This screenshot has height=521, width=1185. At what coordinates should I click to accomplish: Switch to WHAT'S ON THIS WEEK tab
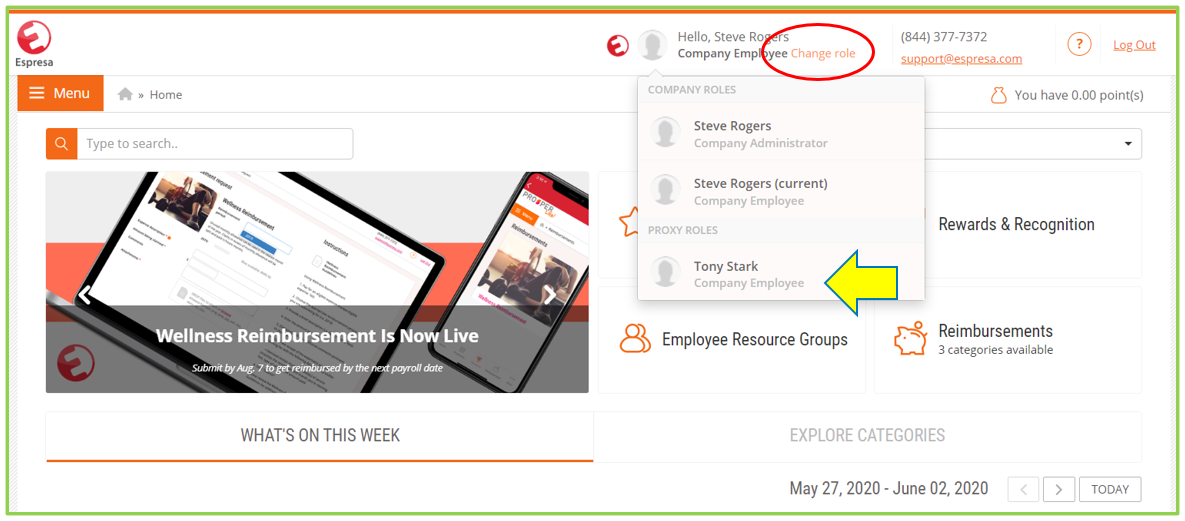click(x=320, y=436)
